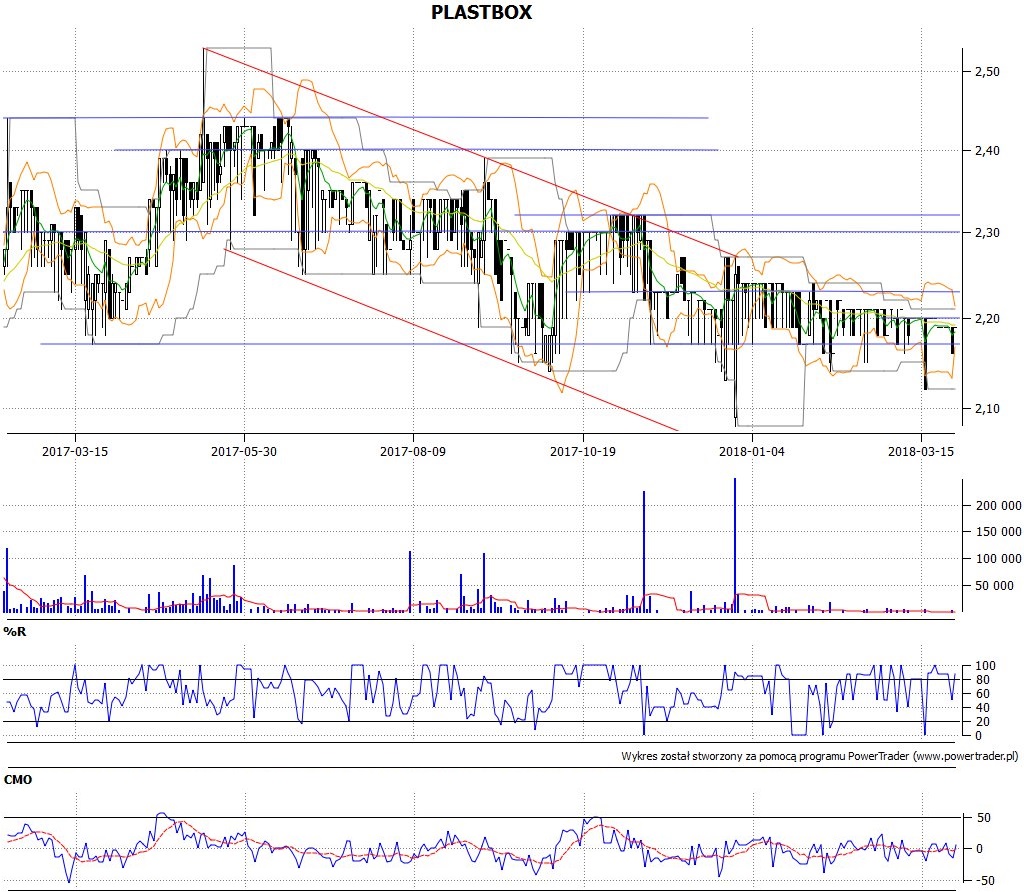Click the 2,30 price axis label
Image resolution: width=1024 pixels, height=892 pixels.
tap(987, 232)
